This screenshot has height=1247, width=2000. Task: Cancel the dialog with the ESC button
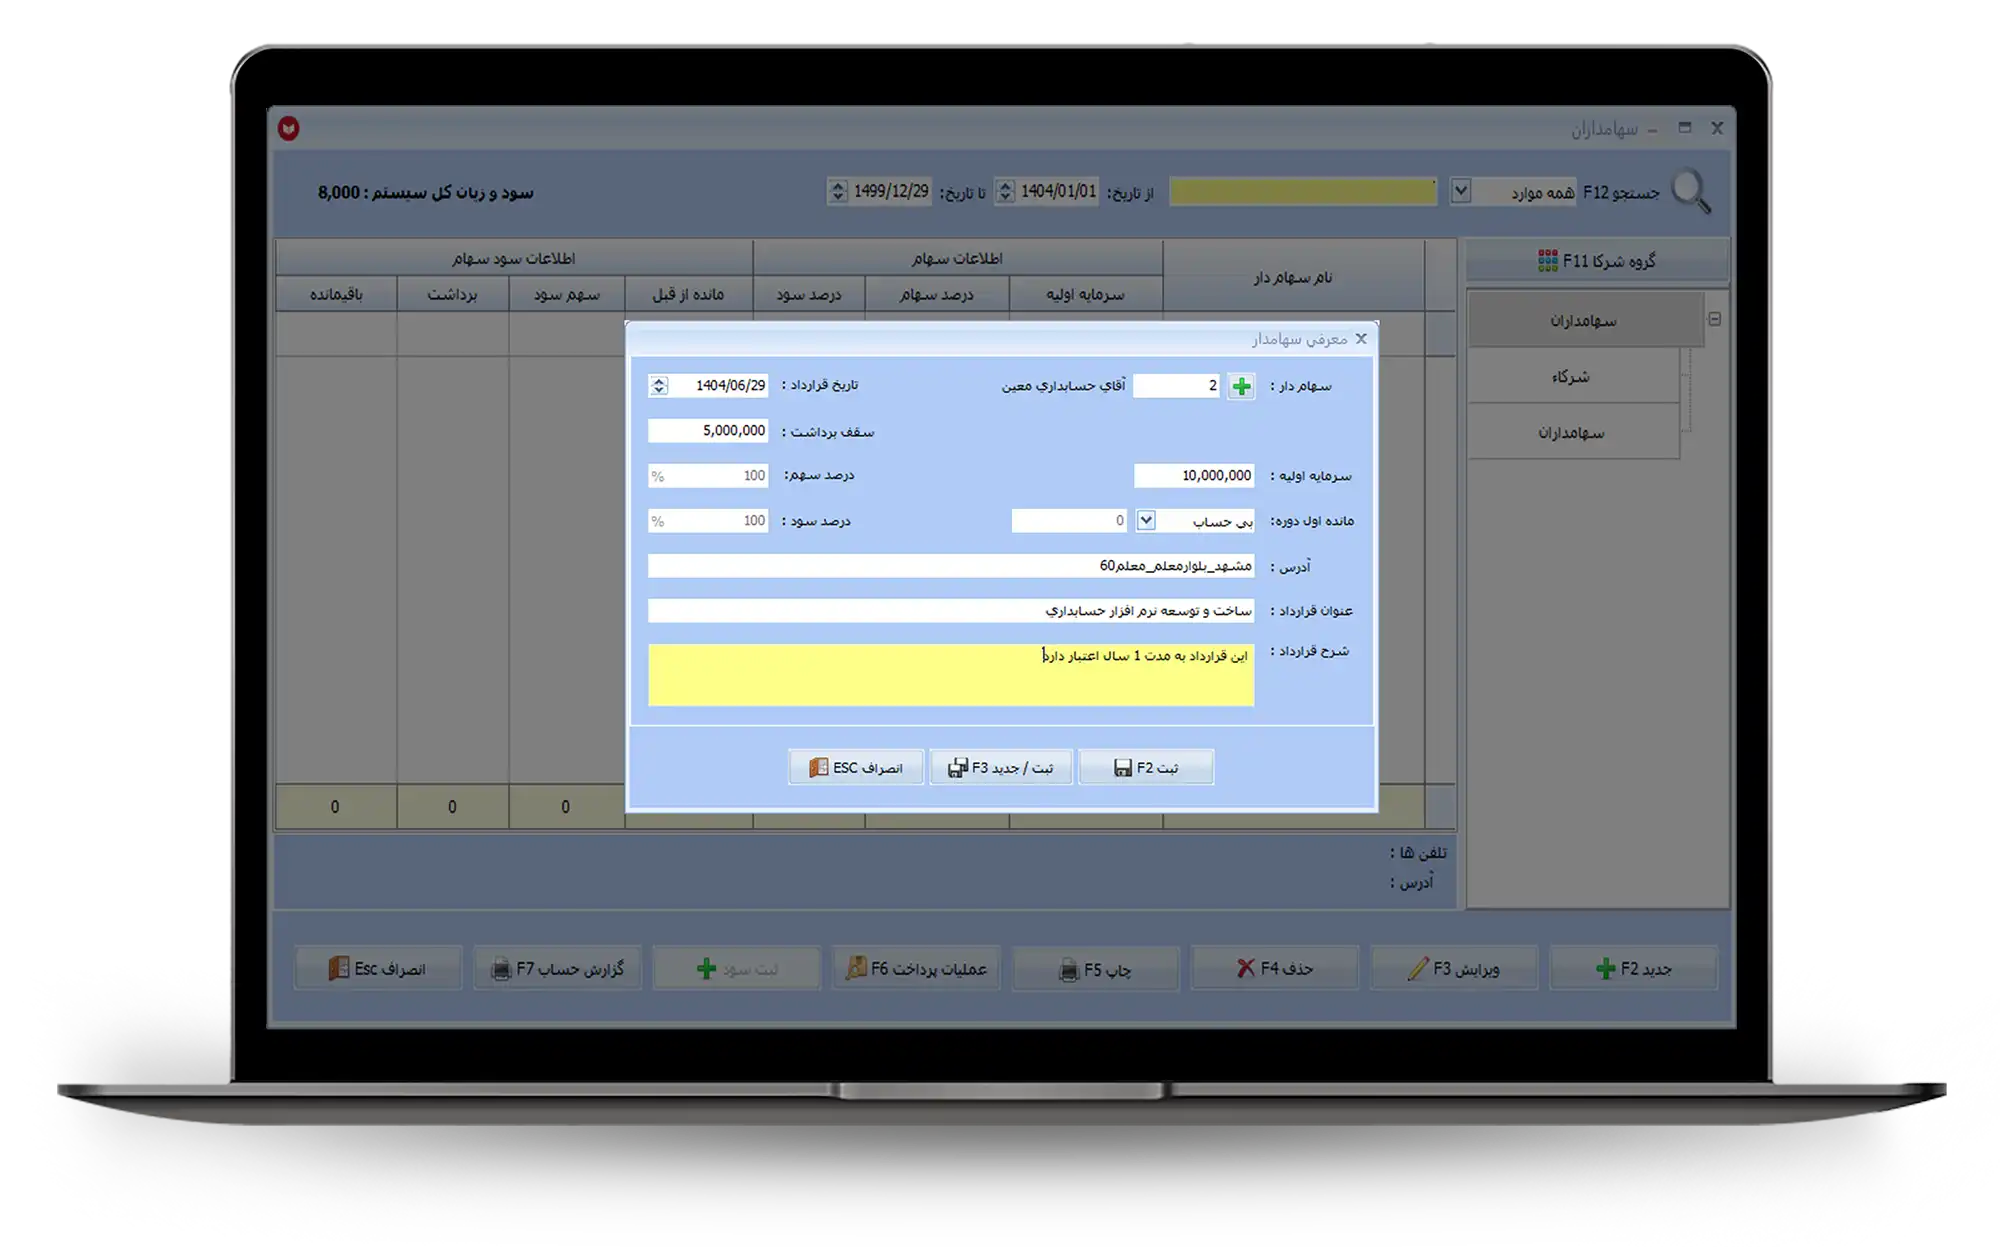tap(856, 768)
